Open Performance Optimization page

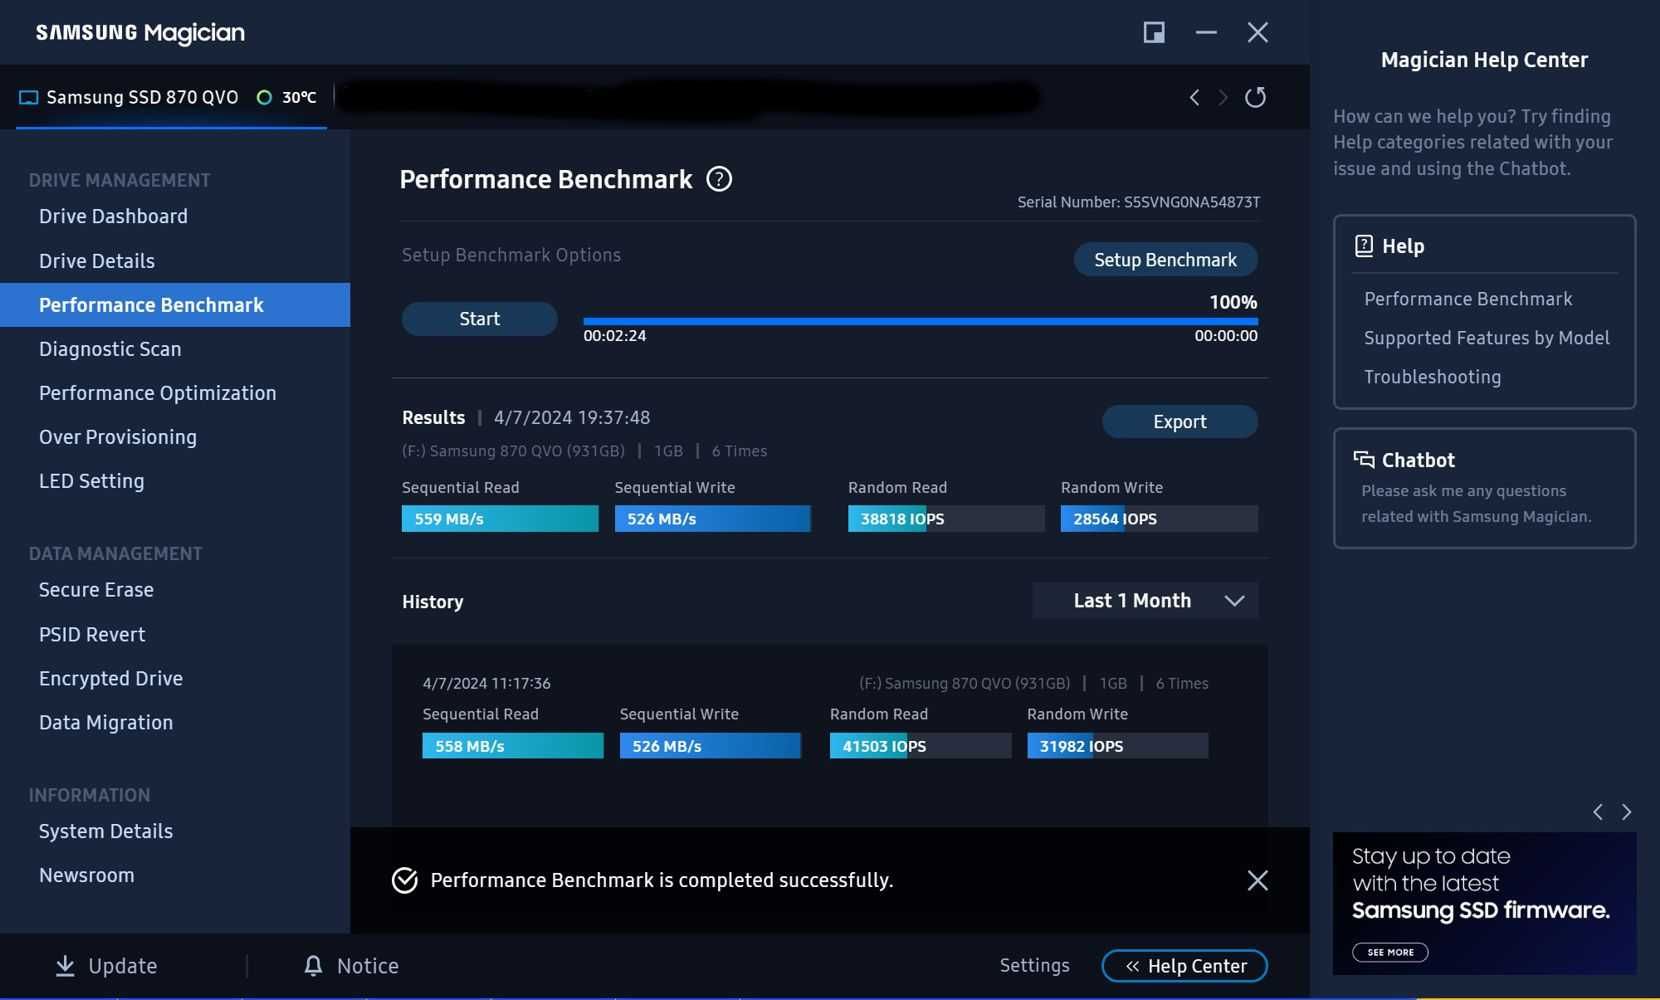coord(157,393)
